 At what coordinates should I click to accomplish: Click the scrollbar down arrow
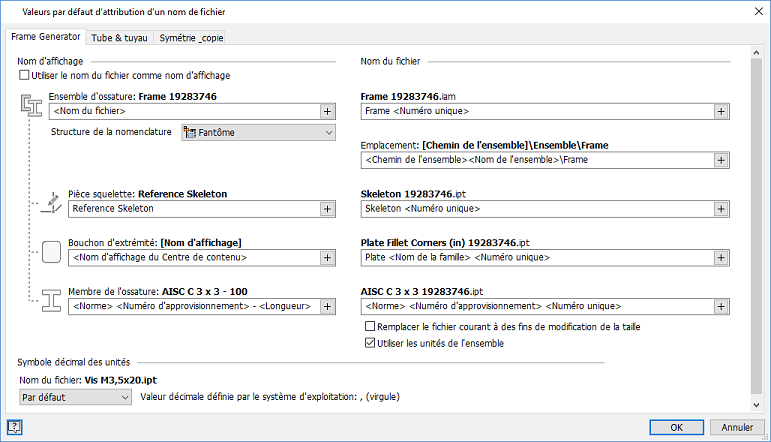point(756,405)
